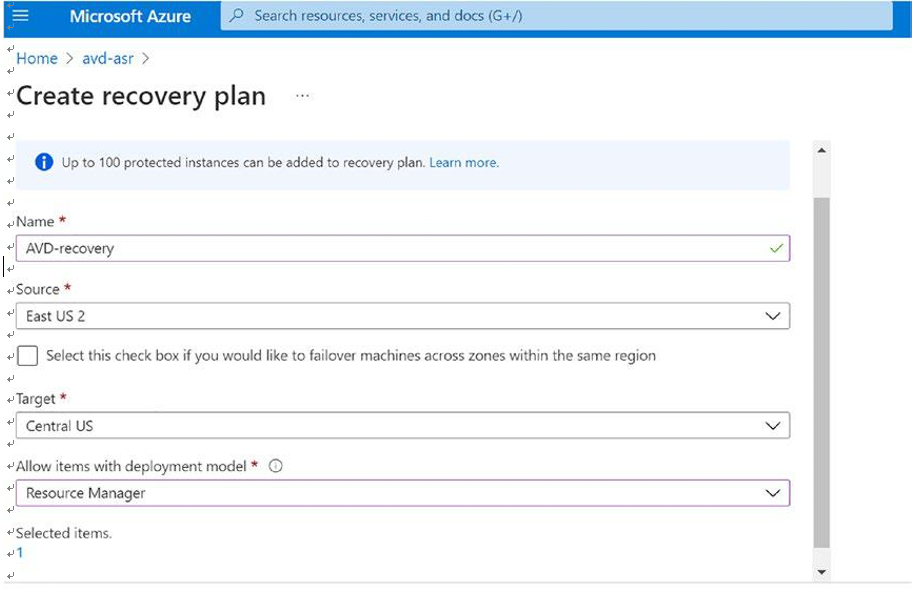Open the ellipsis menu beside Create recovery plan
Screen dimensions: 916x589
(x=302, y=96)
